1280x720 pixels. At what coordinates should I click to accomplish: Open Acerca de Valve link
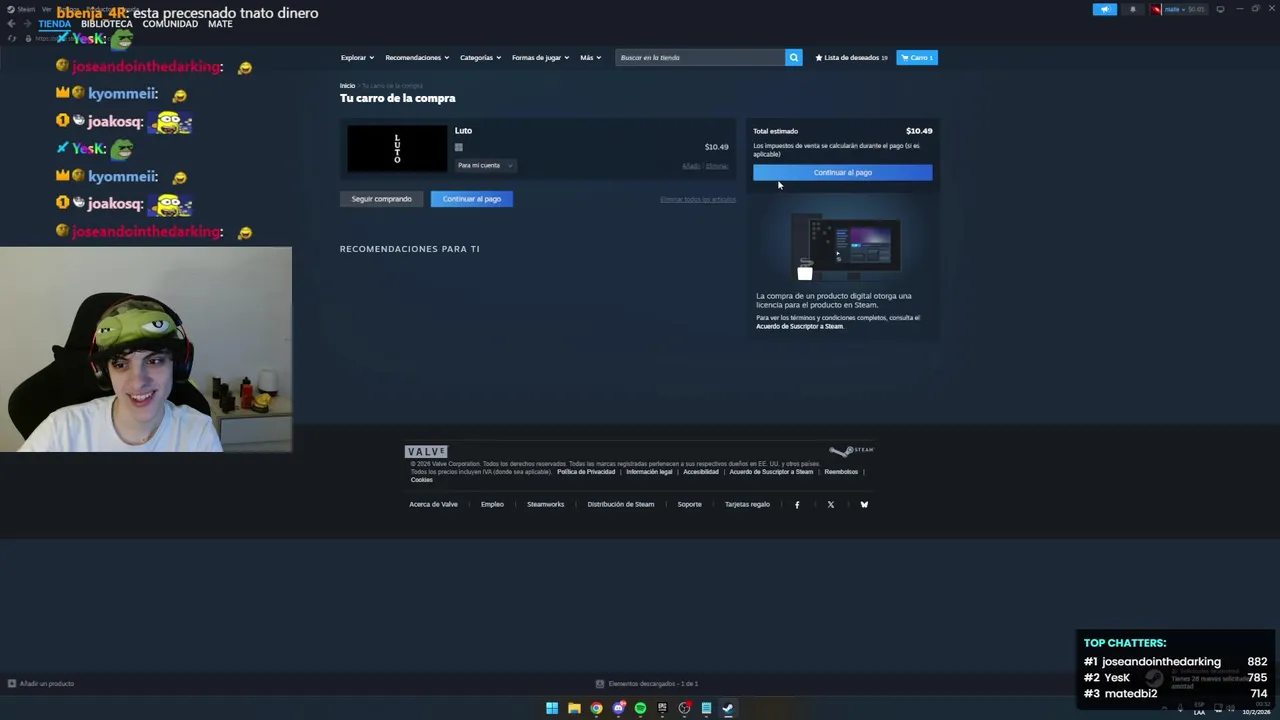pyautogui.click(x=433, y=505)
